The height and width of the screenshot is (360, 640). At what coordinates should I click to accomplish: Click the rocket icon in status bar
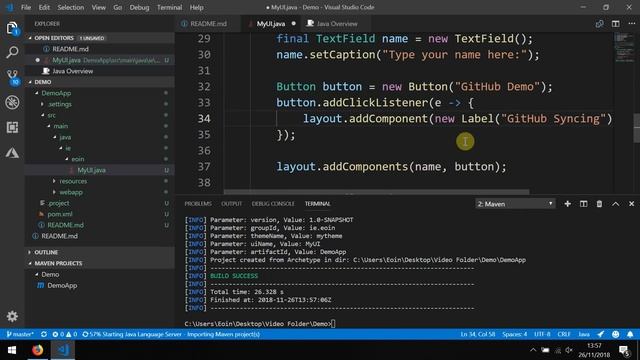600,334
